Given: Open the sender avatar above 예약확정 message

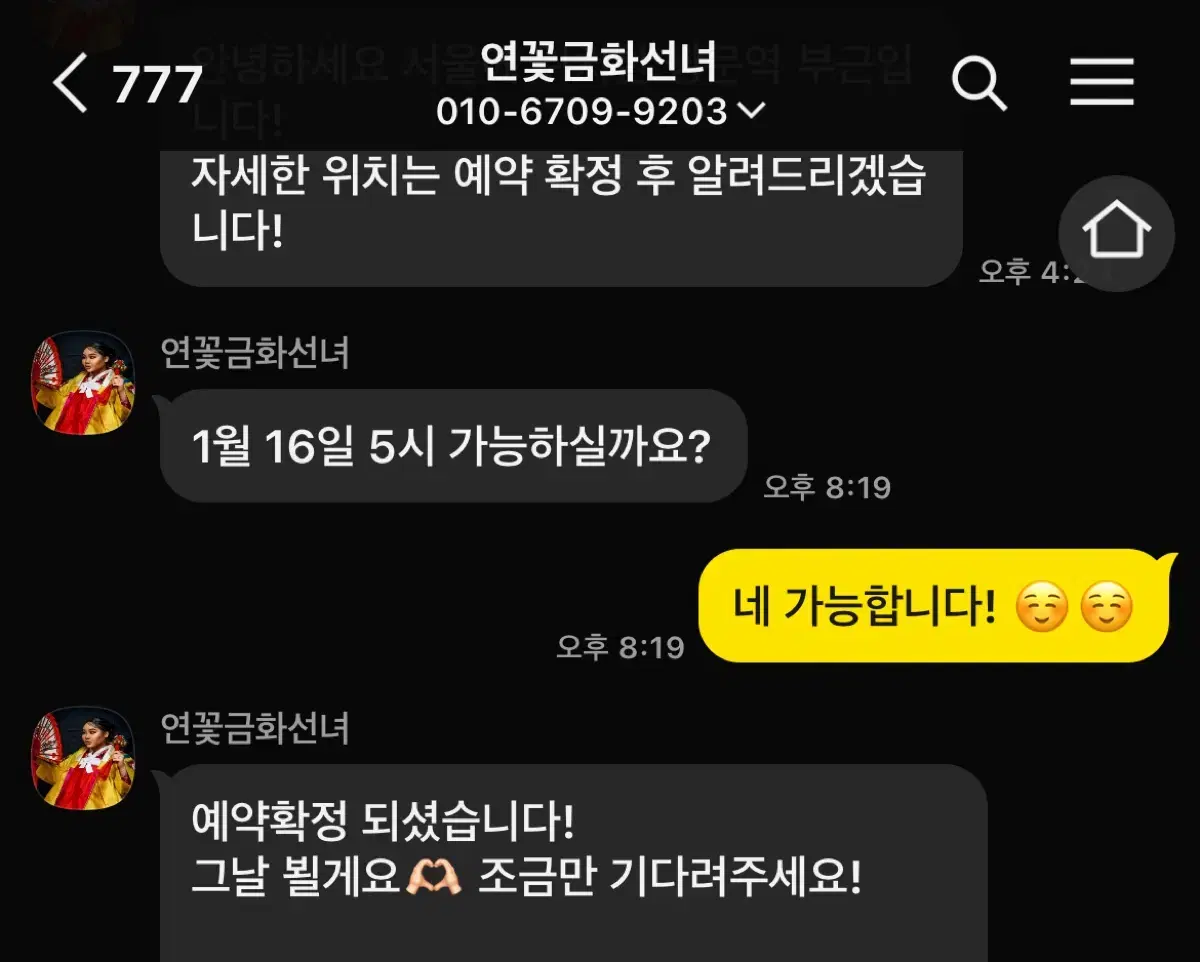Looking at the screenshot, I should (x=84, y=759).
